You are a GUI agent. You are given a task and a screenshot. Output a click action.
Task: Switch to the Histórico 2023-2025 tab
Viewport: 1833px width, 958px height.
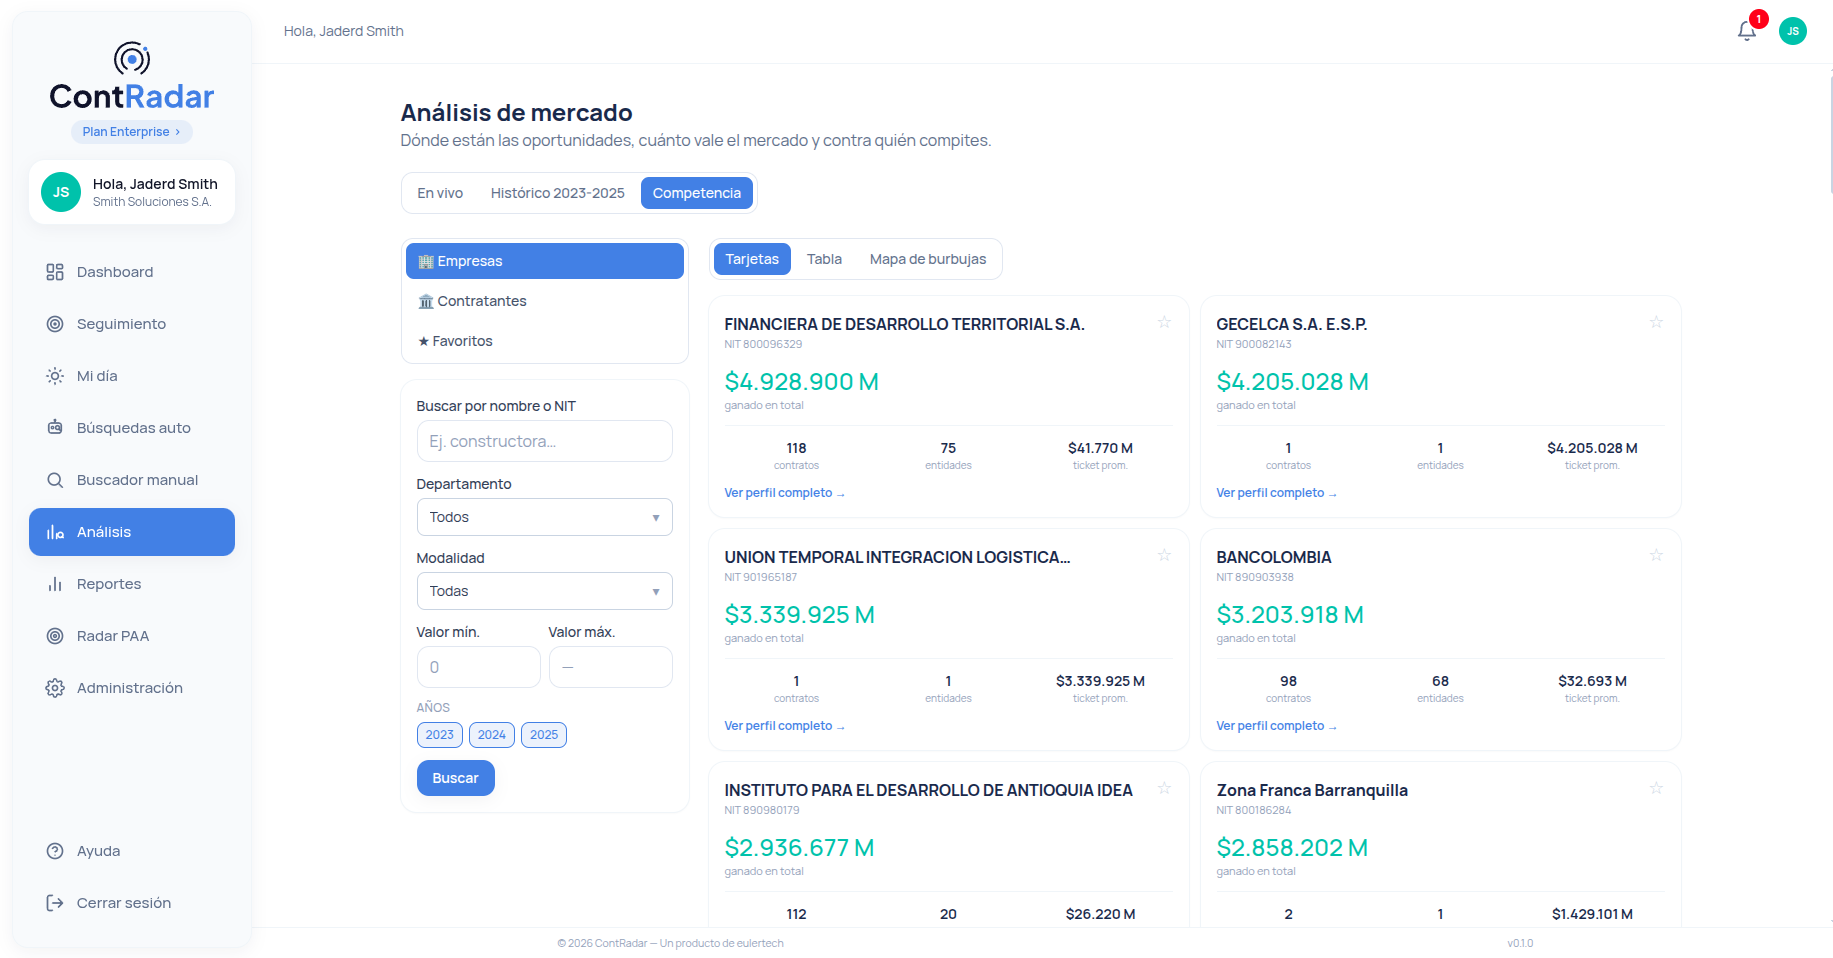point(557,193)
